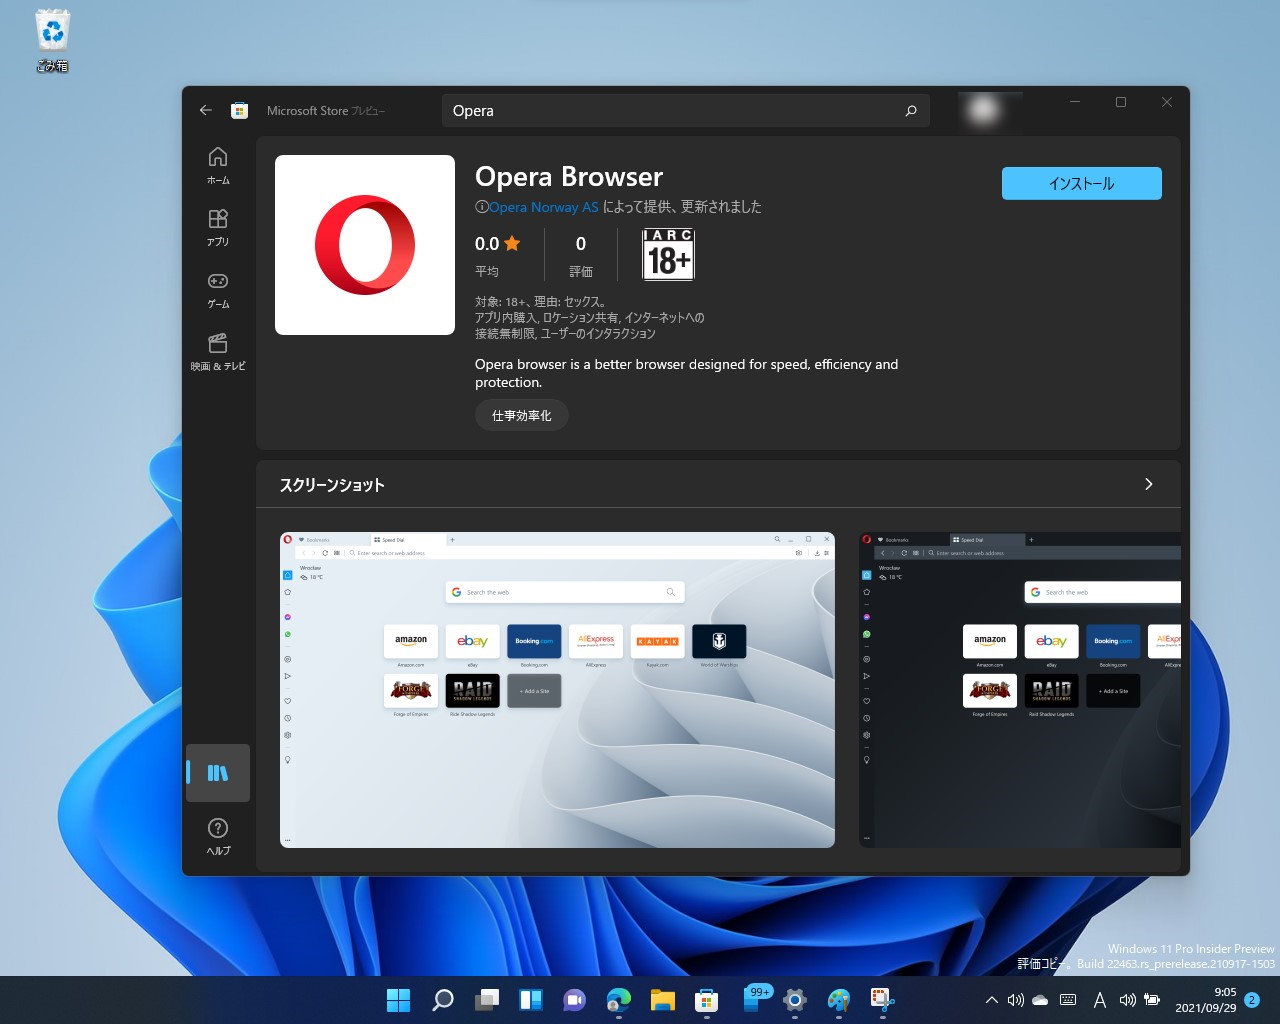Click the back arrow to return to previous page
This screenshot has height=1024, width=1280.
(x=206, y=110)
